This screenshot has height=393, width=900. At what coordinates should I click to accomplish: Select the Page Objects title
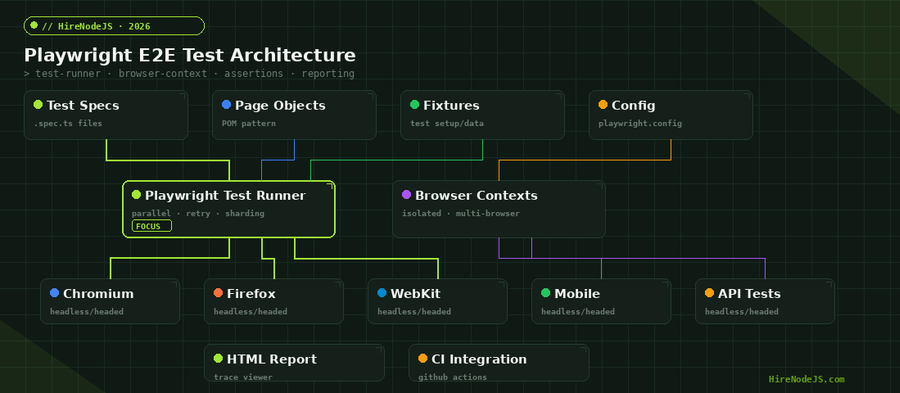click(x=280, y=106)
